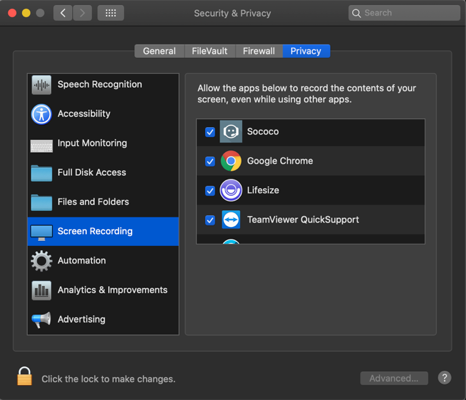This screenshot has width=466, height=400.
Task: Switch to the Firewall tab
Action: click(259, 51)
